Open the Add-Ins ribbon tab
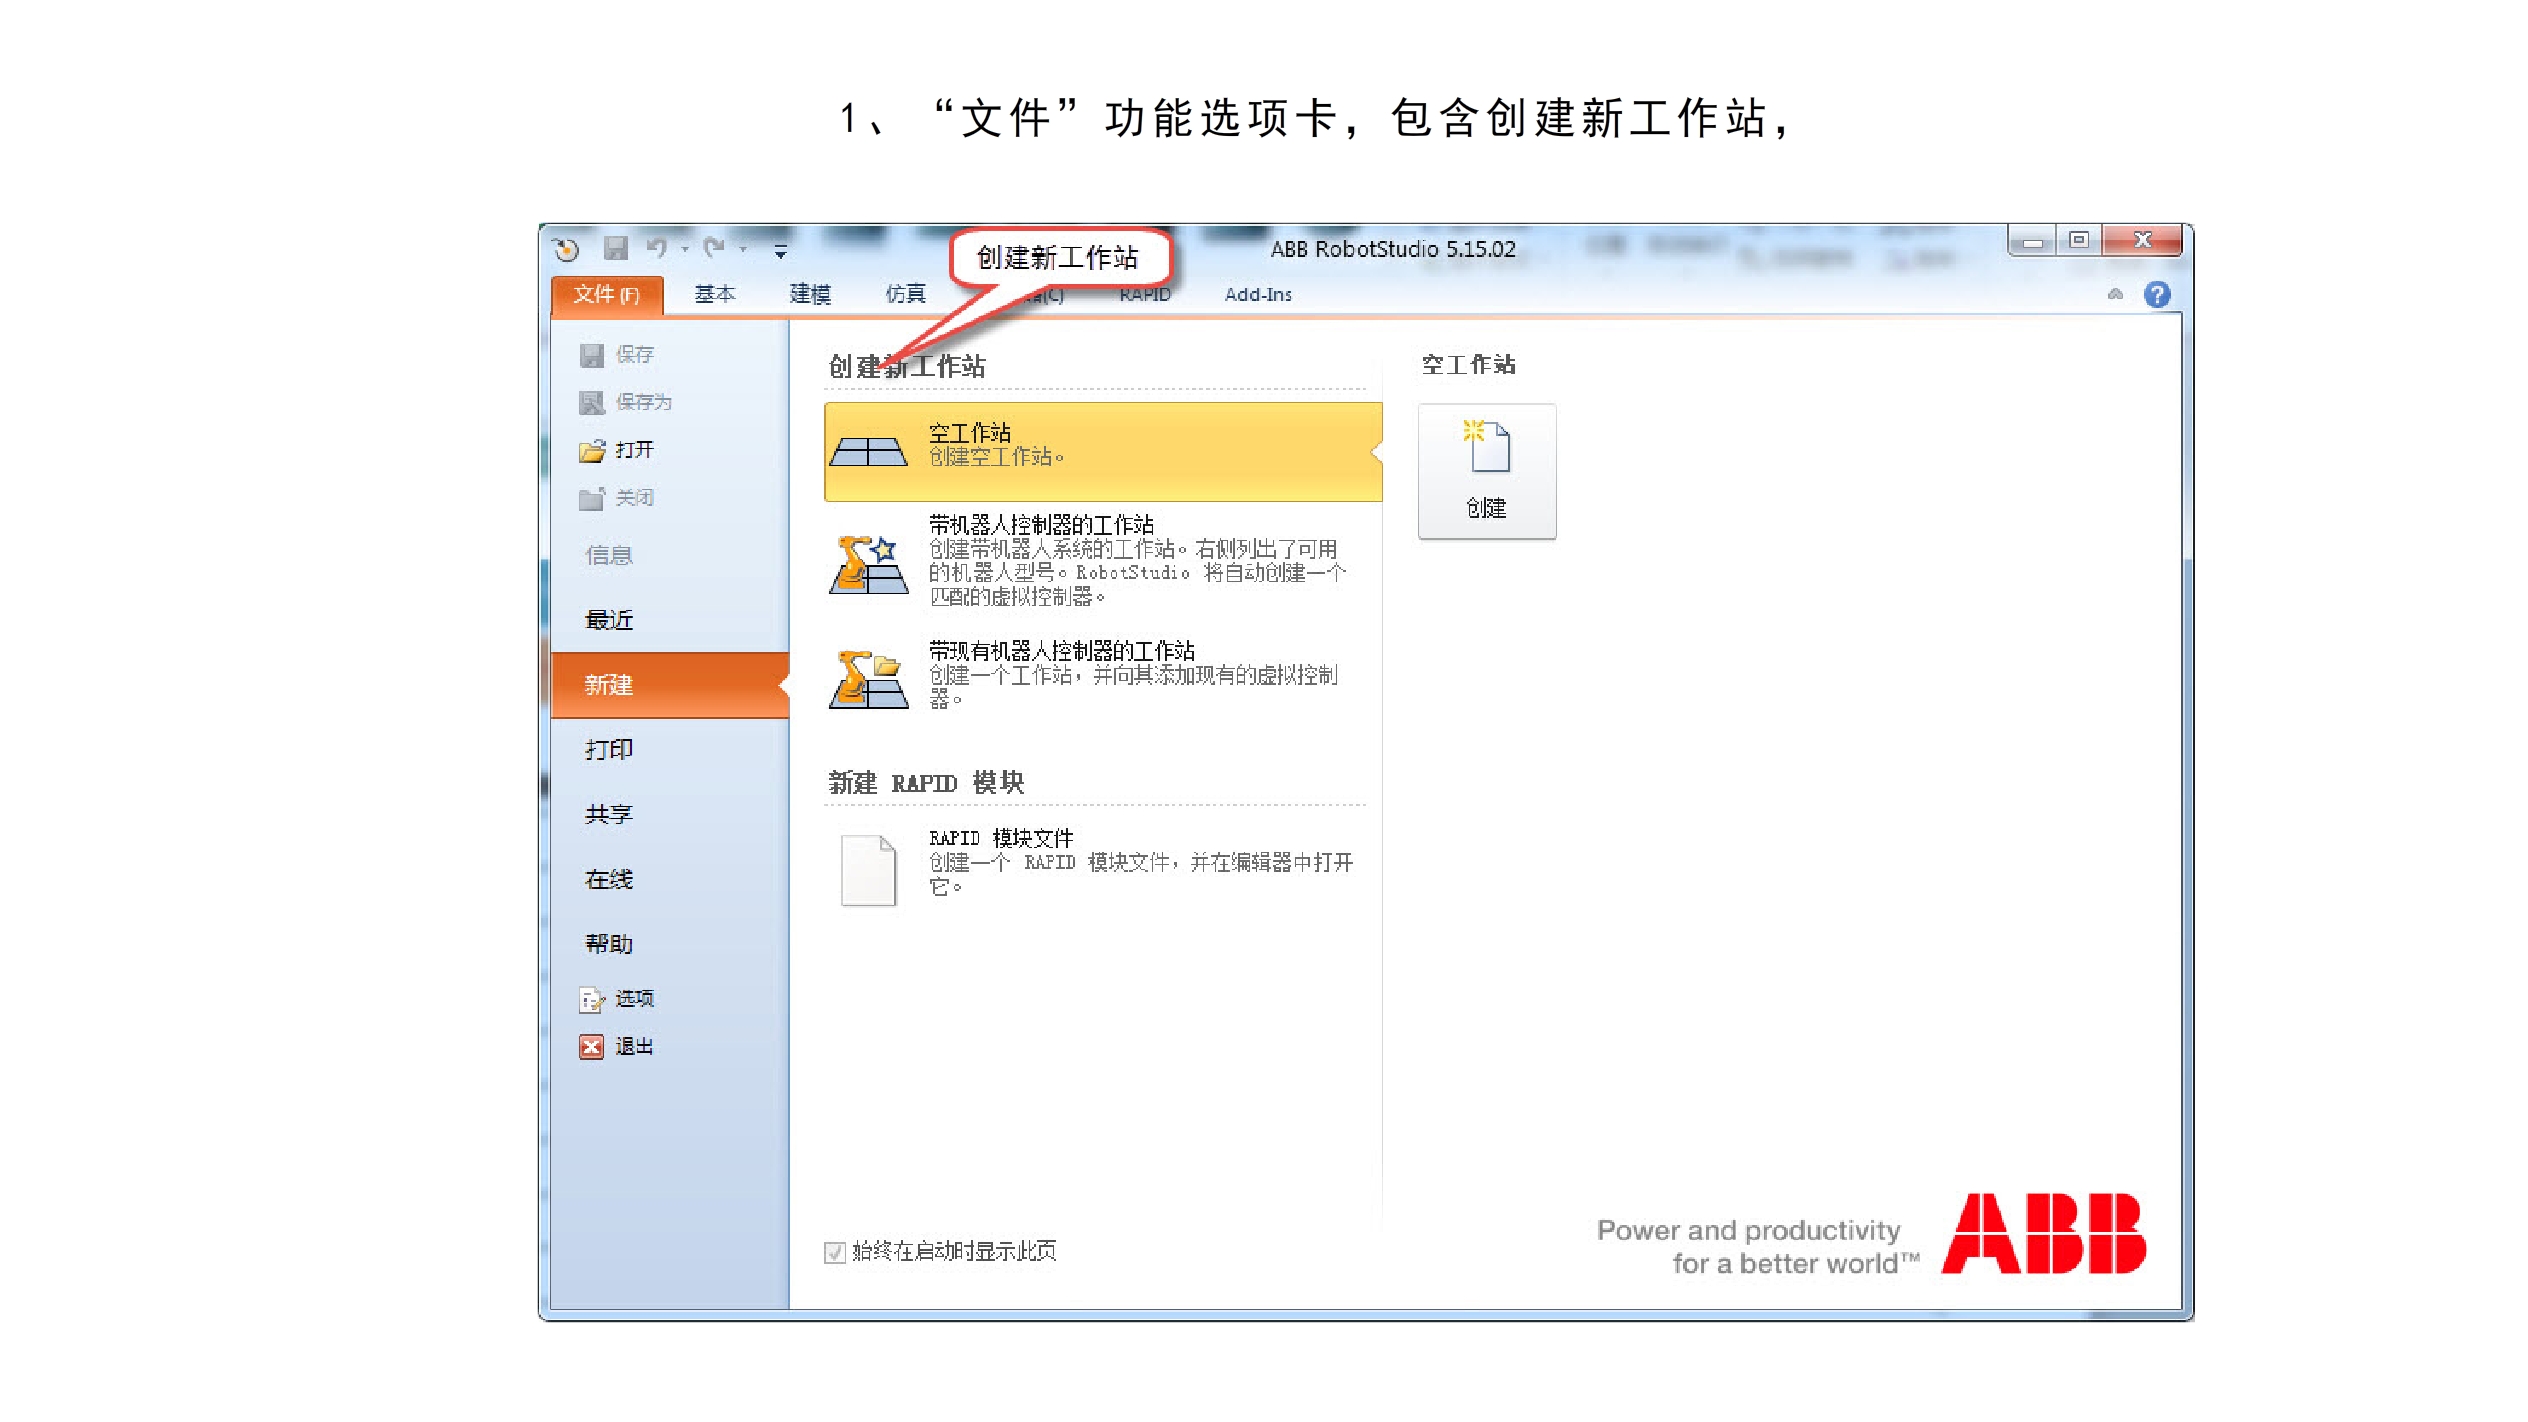The width and height of the screenshot is (2528, 1422). click(1257, 294)
